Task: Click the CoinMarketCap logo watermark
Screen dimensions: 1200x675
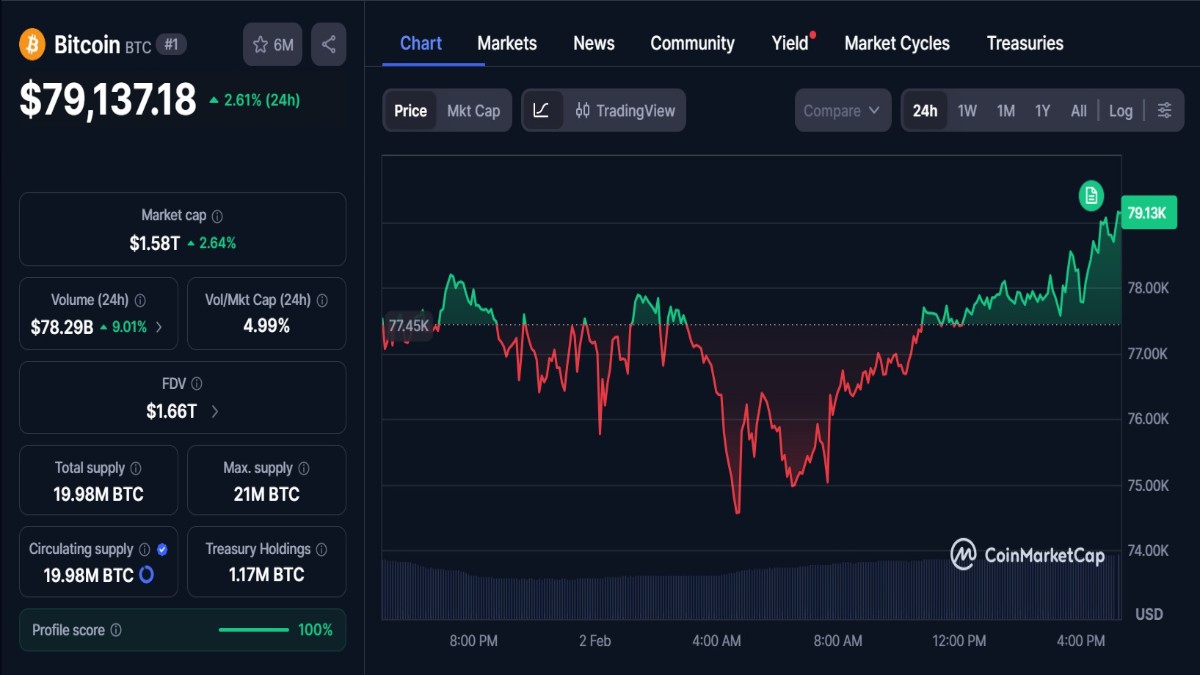Action: 1026,551
